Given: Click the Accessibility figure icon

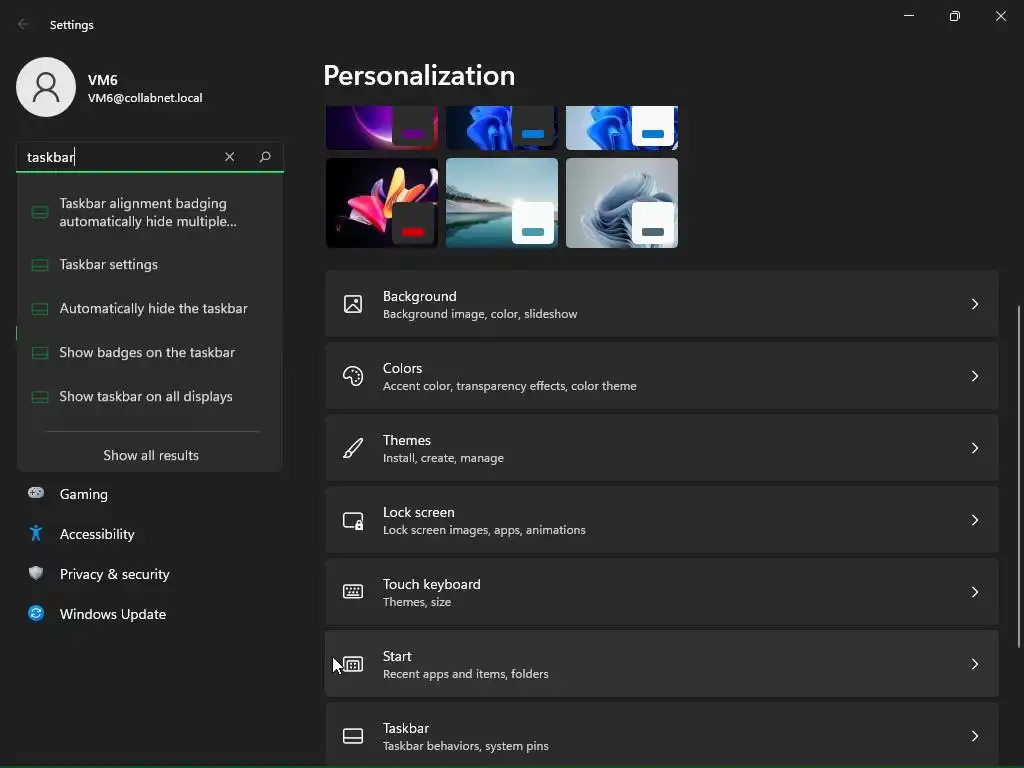Looking at the screenshot, I should (x=36, y=534).
